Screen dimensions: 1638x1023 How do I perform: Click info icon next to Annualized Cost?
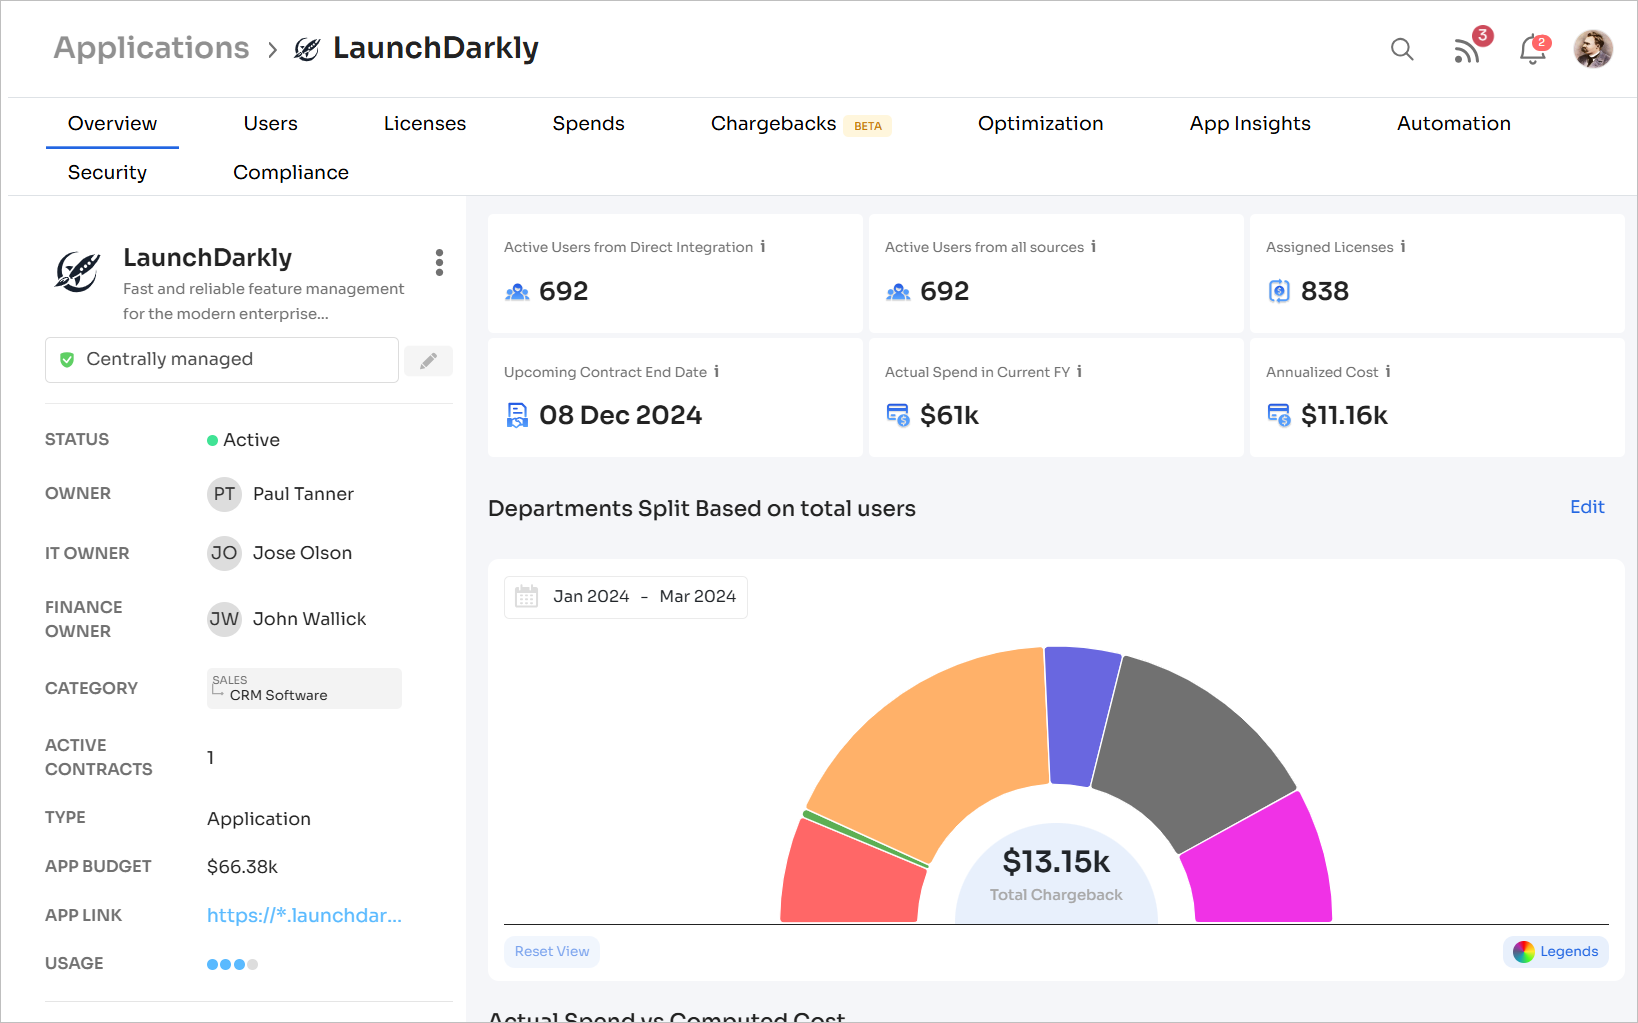point(1388,371)
